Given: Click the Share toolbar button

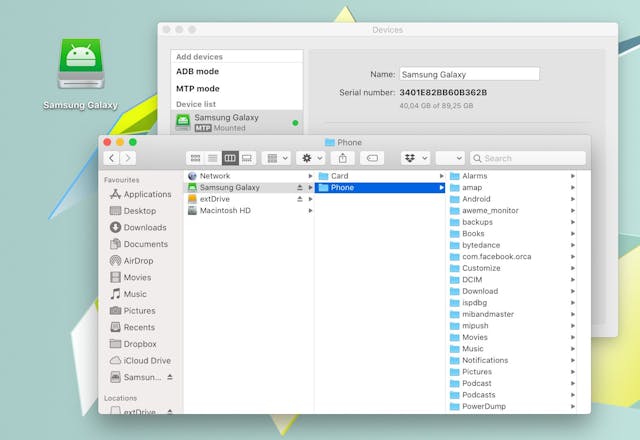Looking at the screenshot, I should tap(343, 158).
